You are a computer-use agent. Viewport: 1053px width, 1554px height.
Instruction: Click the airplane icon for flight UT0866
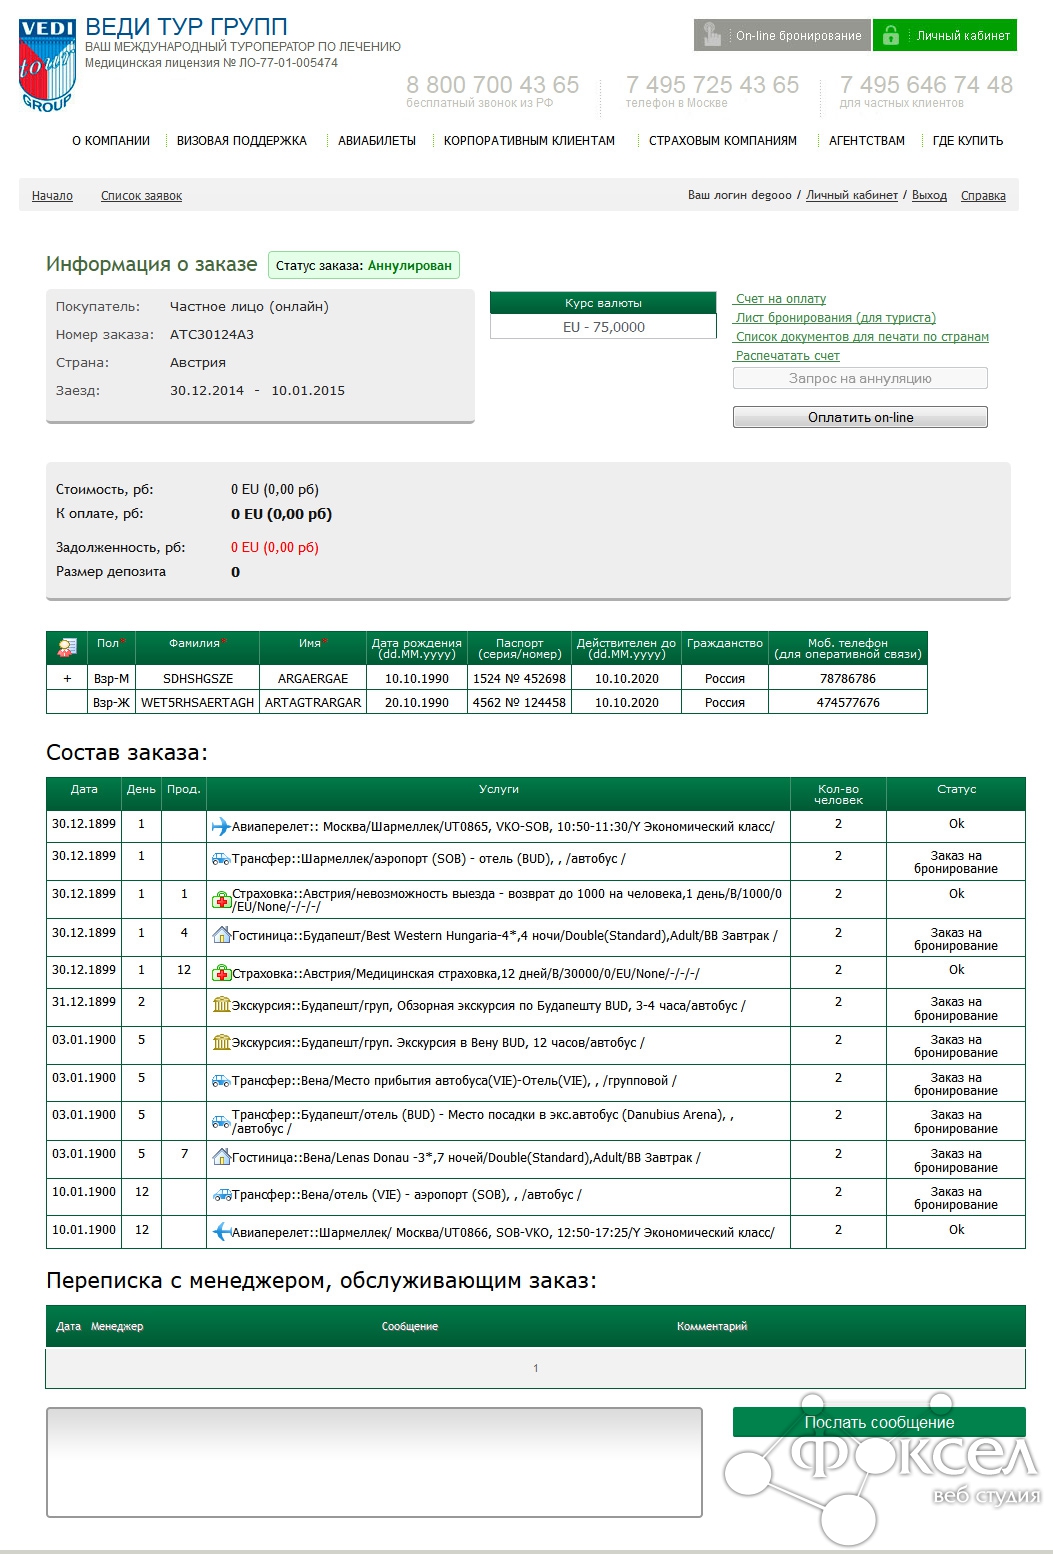221,1232
